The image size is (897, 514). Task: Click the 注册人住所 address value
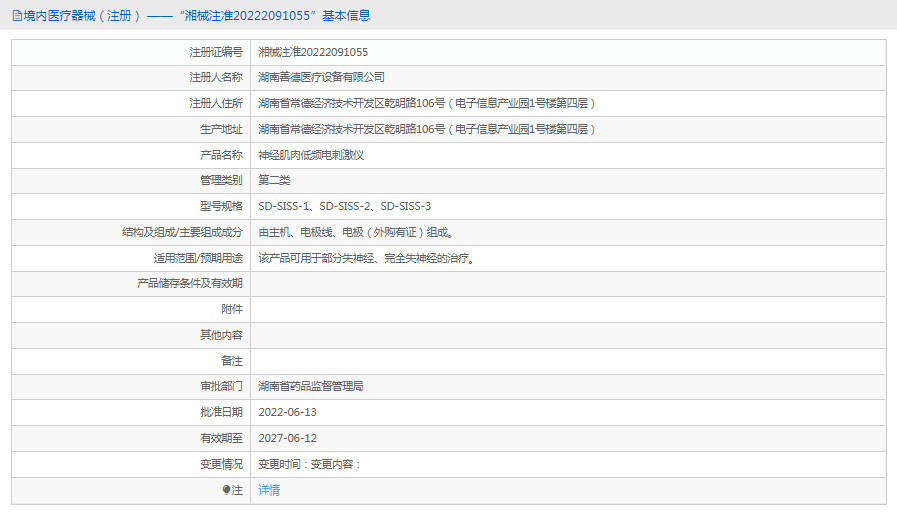pos(427,104)
